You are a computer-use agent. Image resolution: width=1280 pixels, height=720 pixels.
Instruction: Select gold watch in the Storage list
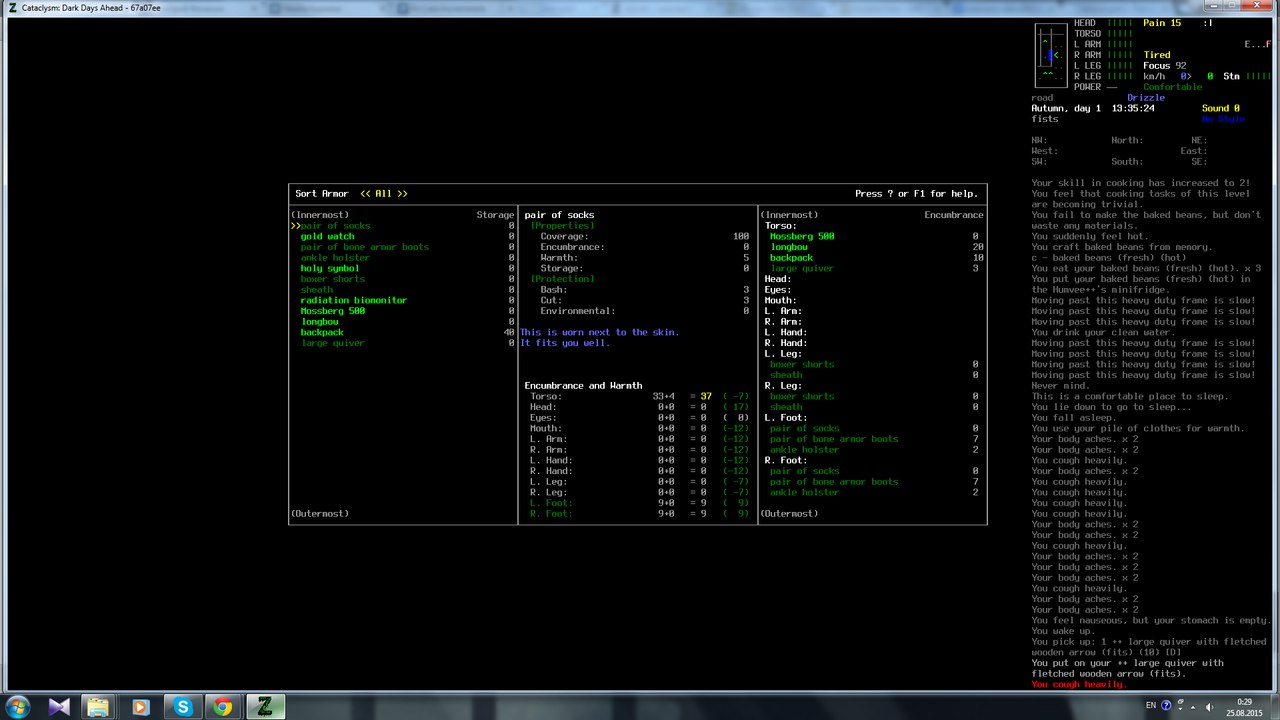coord(327,237)
